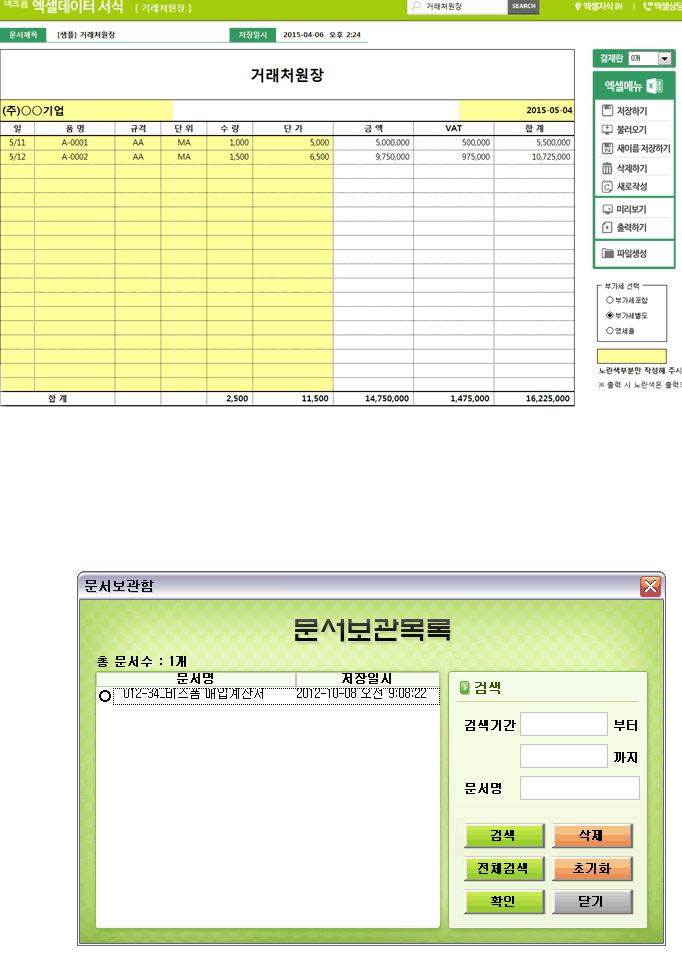Viewport: 682px width, 962px height.
Task: Click the 검색기간 start date field (부터)
Action: pos(564,724)
